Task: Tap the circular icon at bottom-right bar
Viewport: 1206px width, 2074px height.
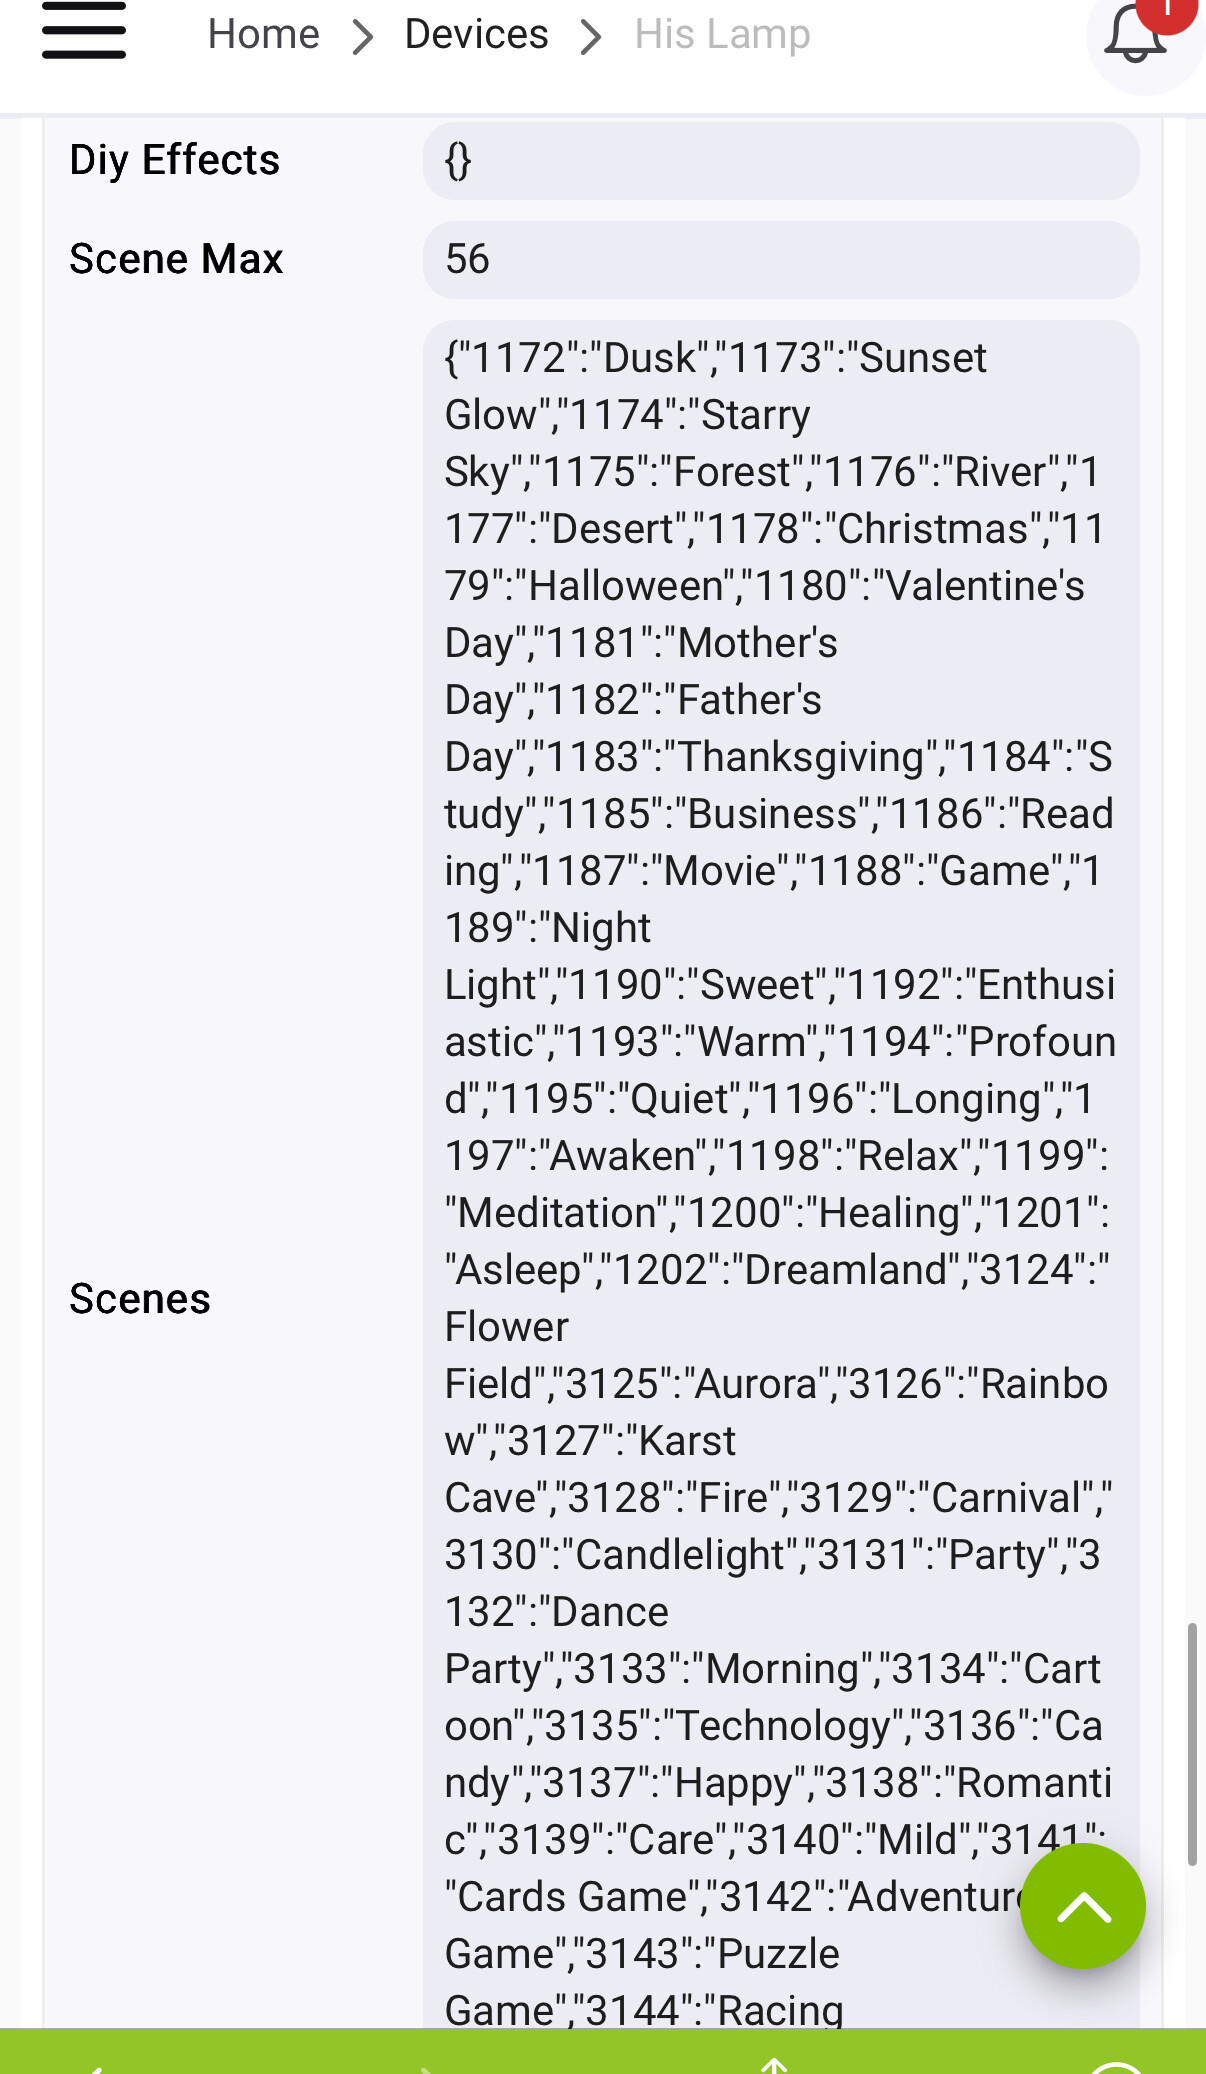Action: (1115, 2066)
